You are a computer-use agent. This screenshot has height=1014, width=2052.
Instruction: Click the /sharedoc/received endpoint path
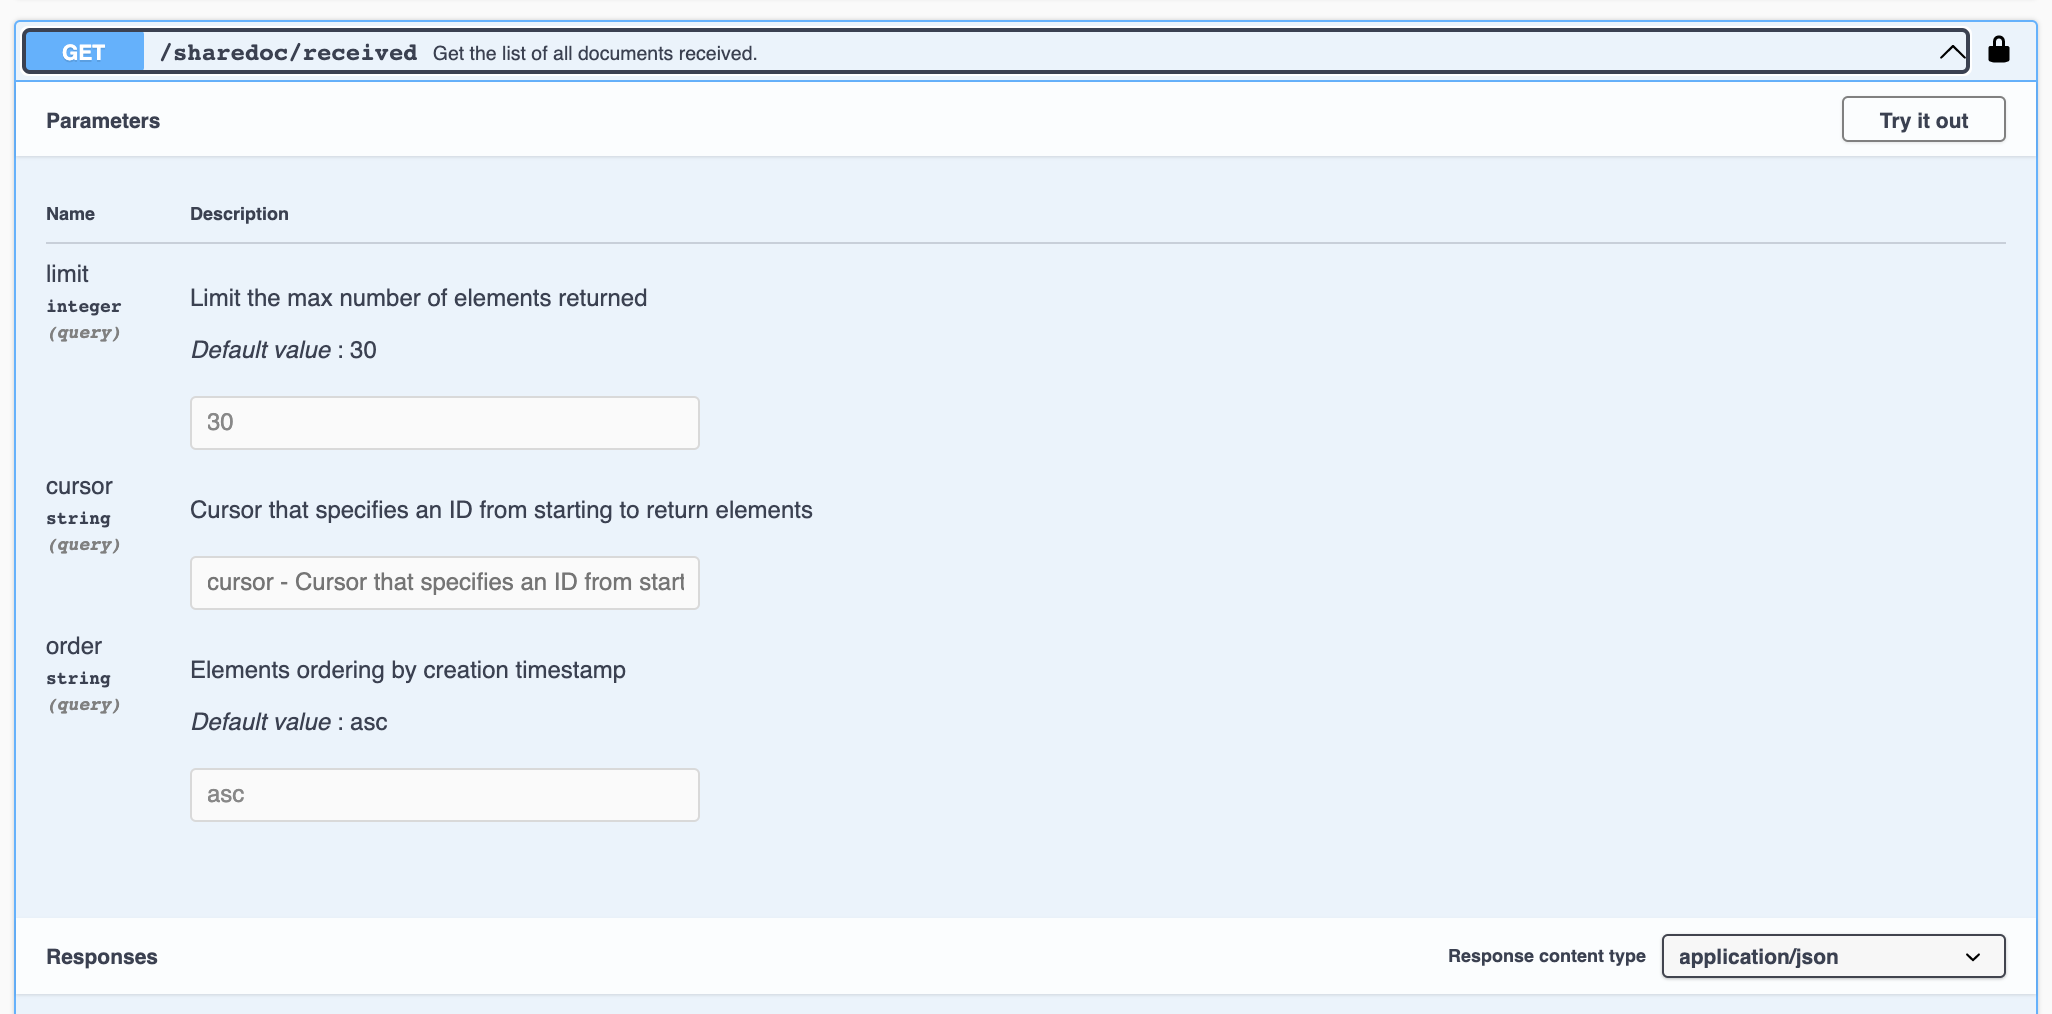pos(288,53)
